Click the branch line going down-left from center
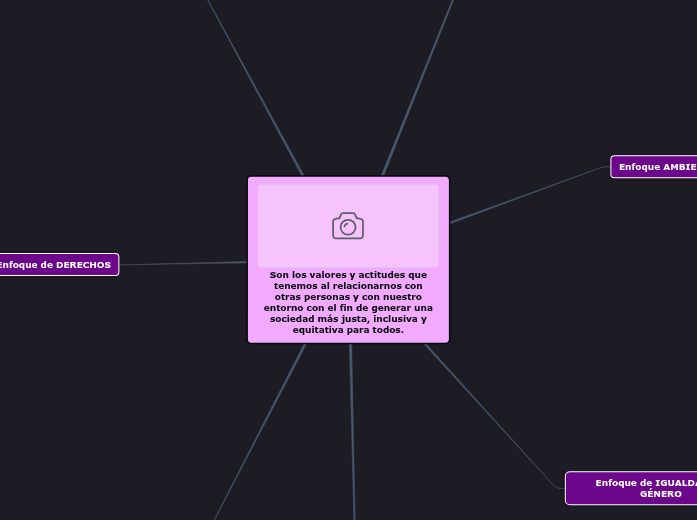 click(260, 432)
